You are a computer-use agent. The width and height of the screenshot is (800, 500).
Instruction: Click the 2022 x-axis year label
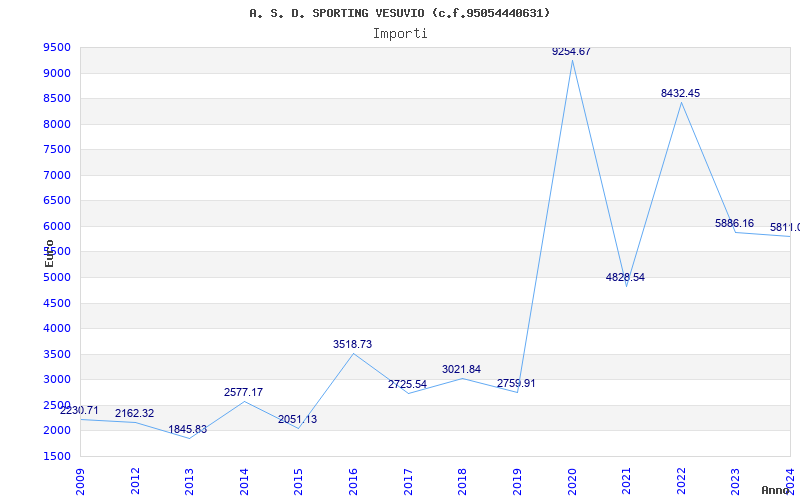click(x=681, y=481)
